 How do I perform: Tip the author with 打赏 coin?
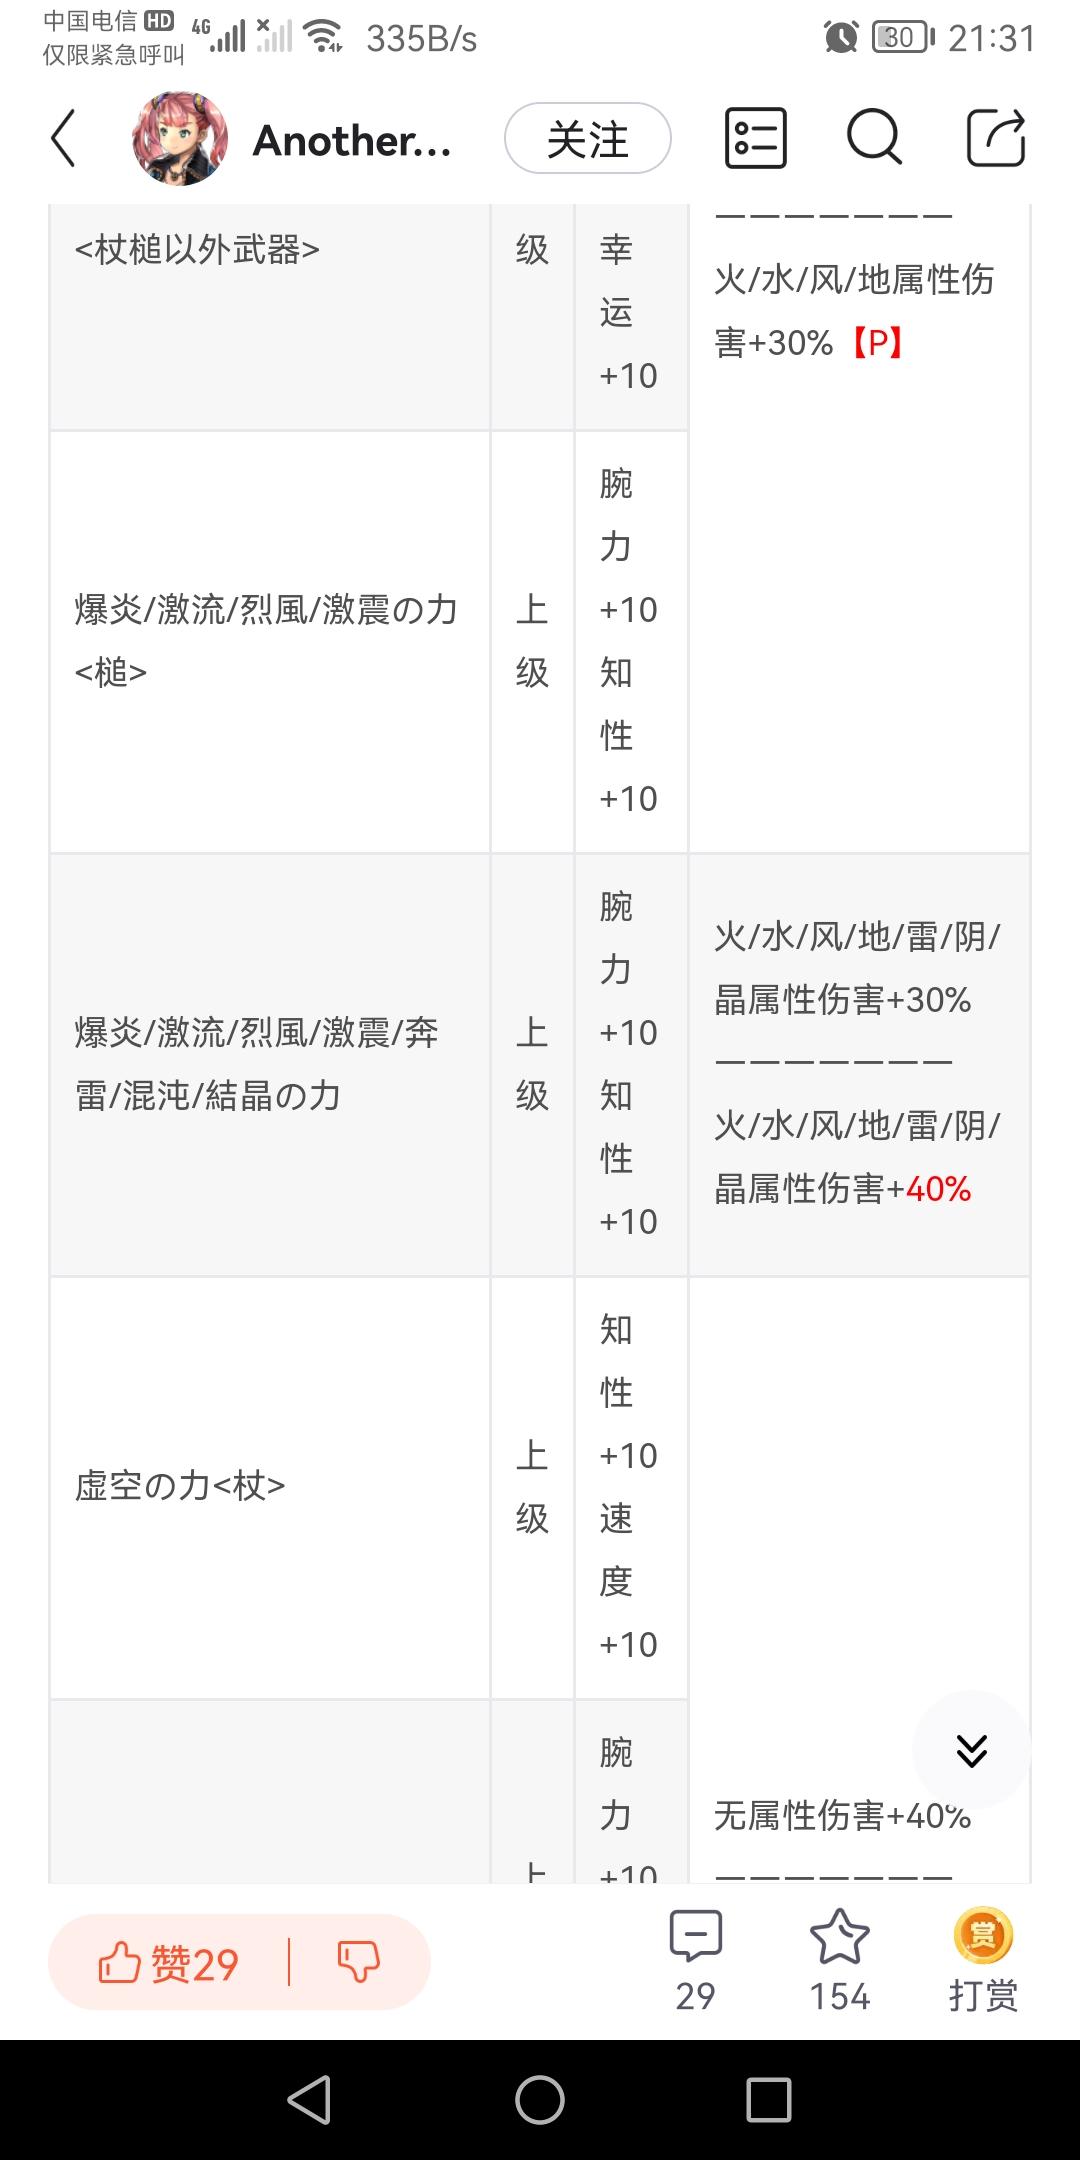983,1961
